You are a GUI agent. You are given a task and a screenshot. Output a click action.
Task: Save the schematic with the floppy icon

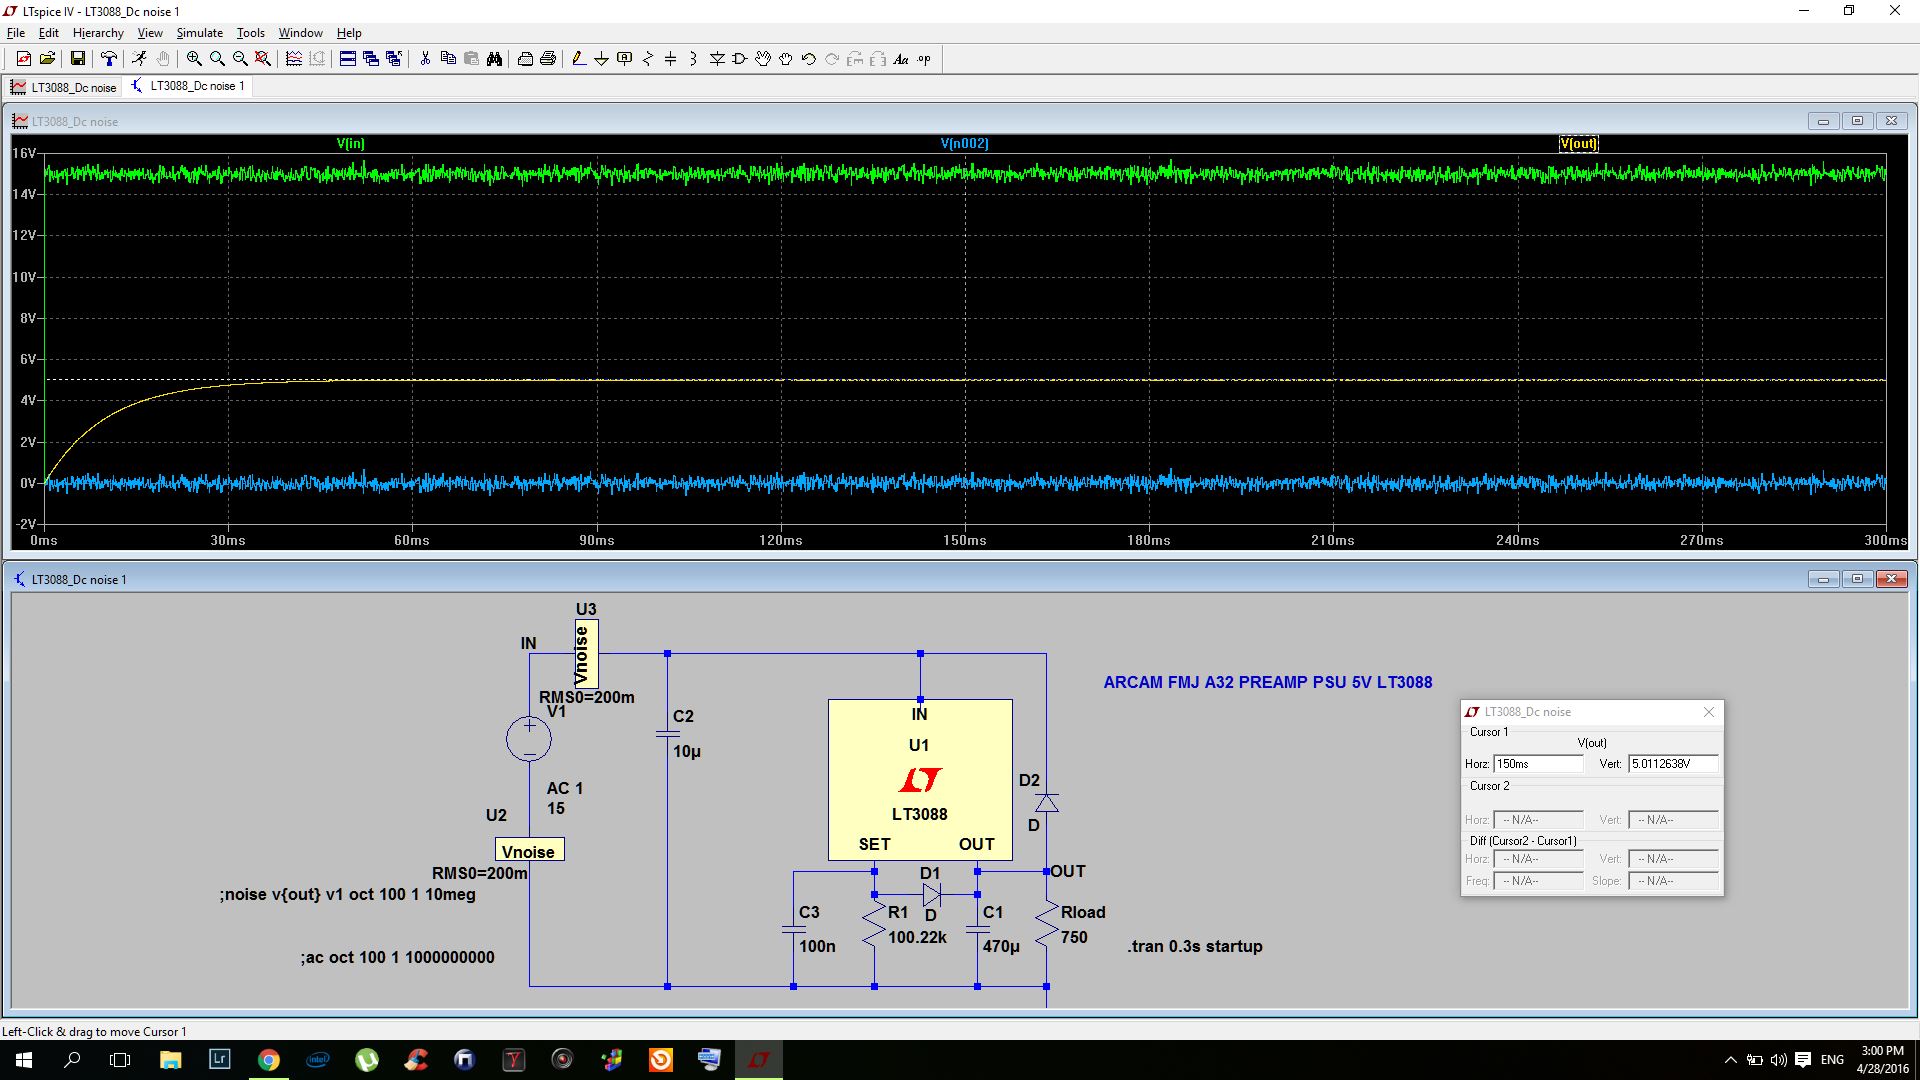tap(77, 59)
